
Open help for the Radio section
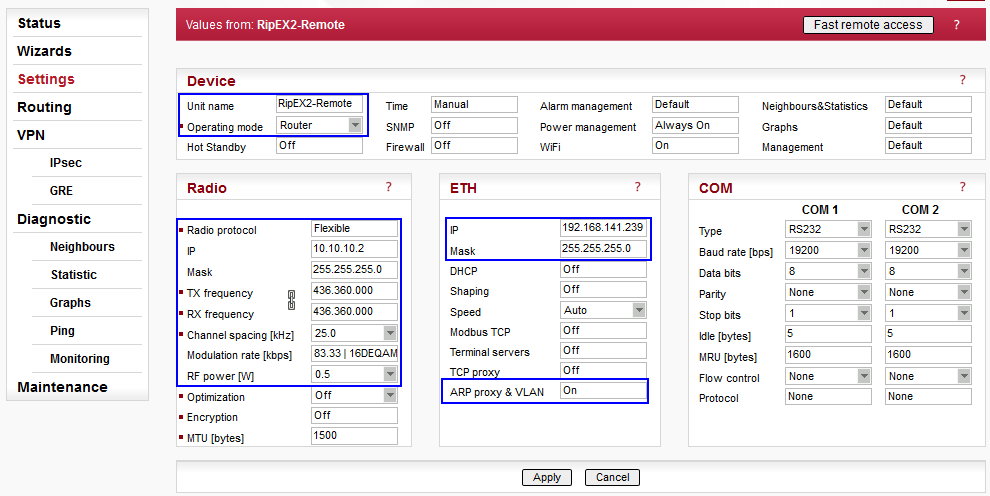(x=388, y=187)
